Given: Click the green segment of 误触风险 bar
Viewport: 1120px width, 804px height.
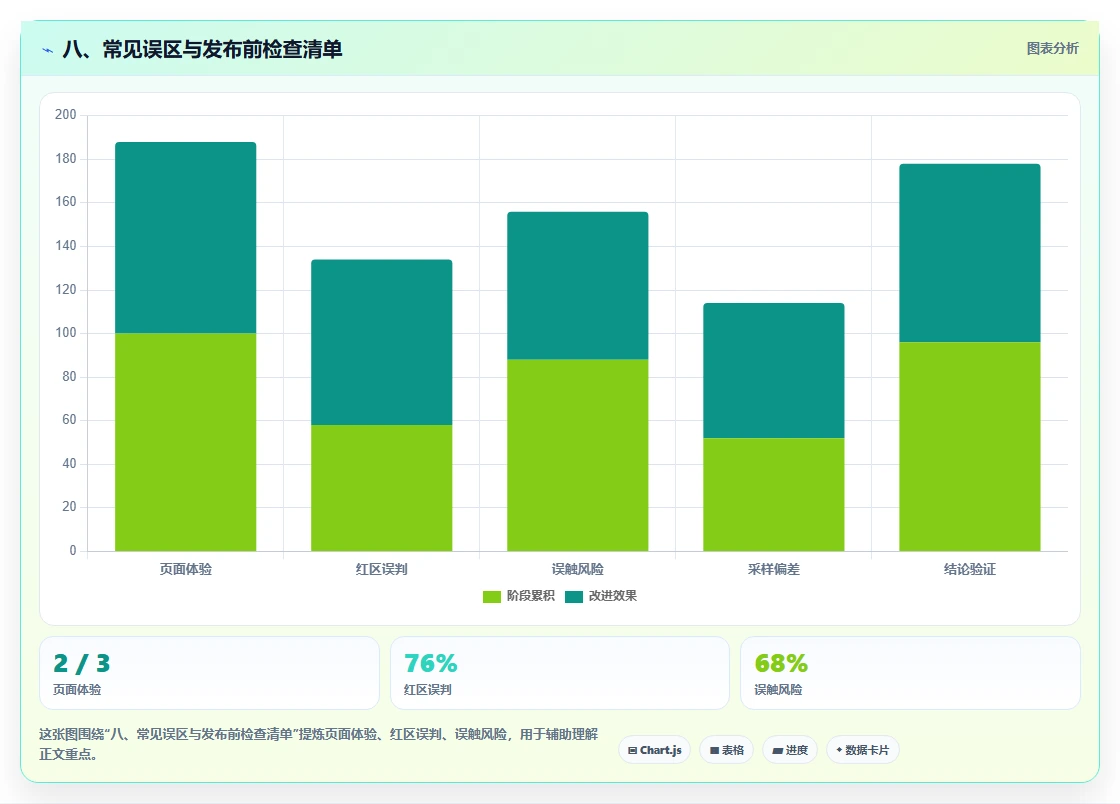Looking at the screenshot, I should point(578,456).
